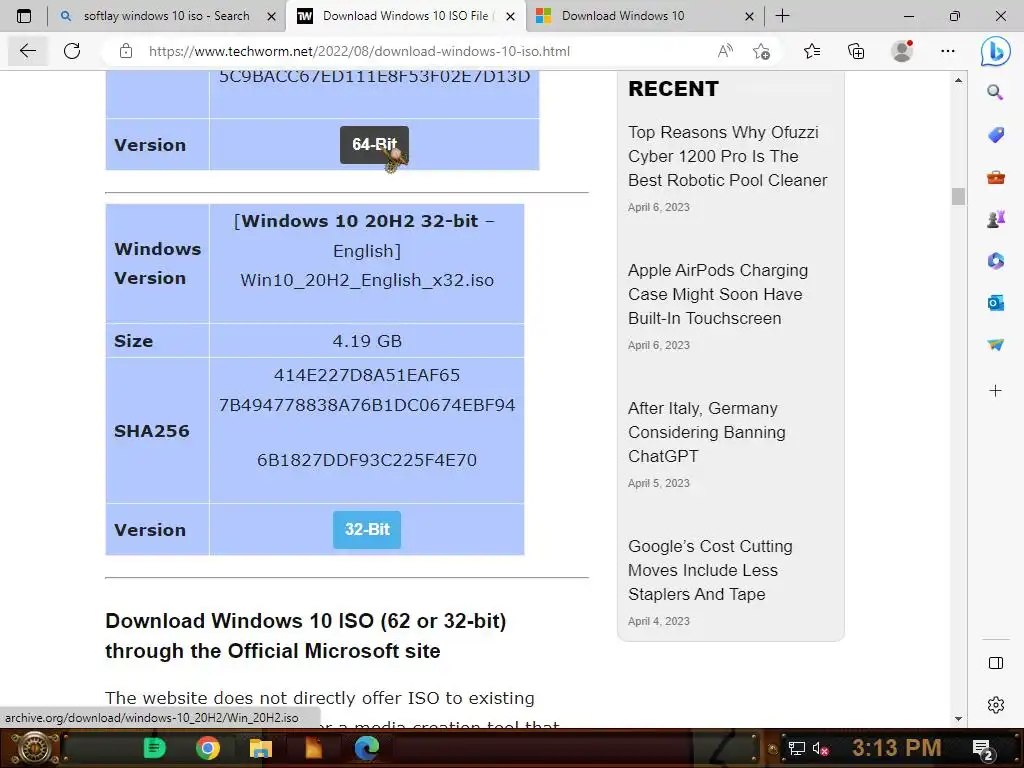Open the Ofuzzi Cyber 1200 Pro article
Image resolution: width=1024 pixels, height=768 pixels.
coord(728,156)
